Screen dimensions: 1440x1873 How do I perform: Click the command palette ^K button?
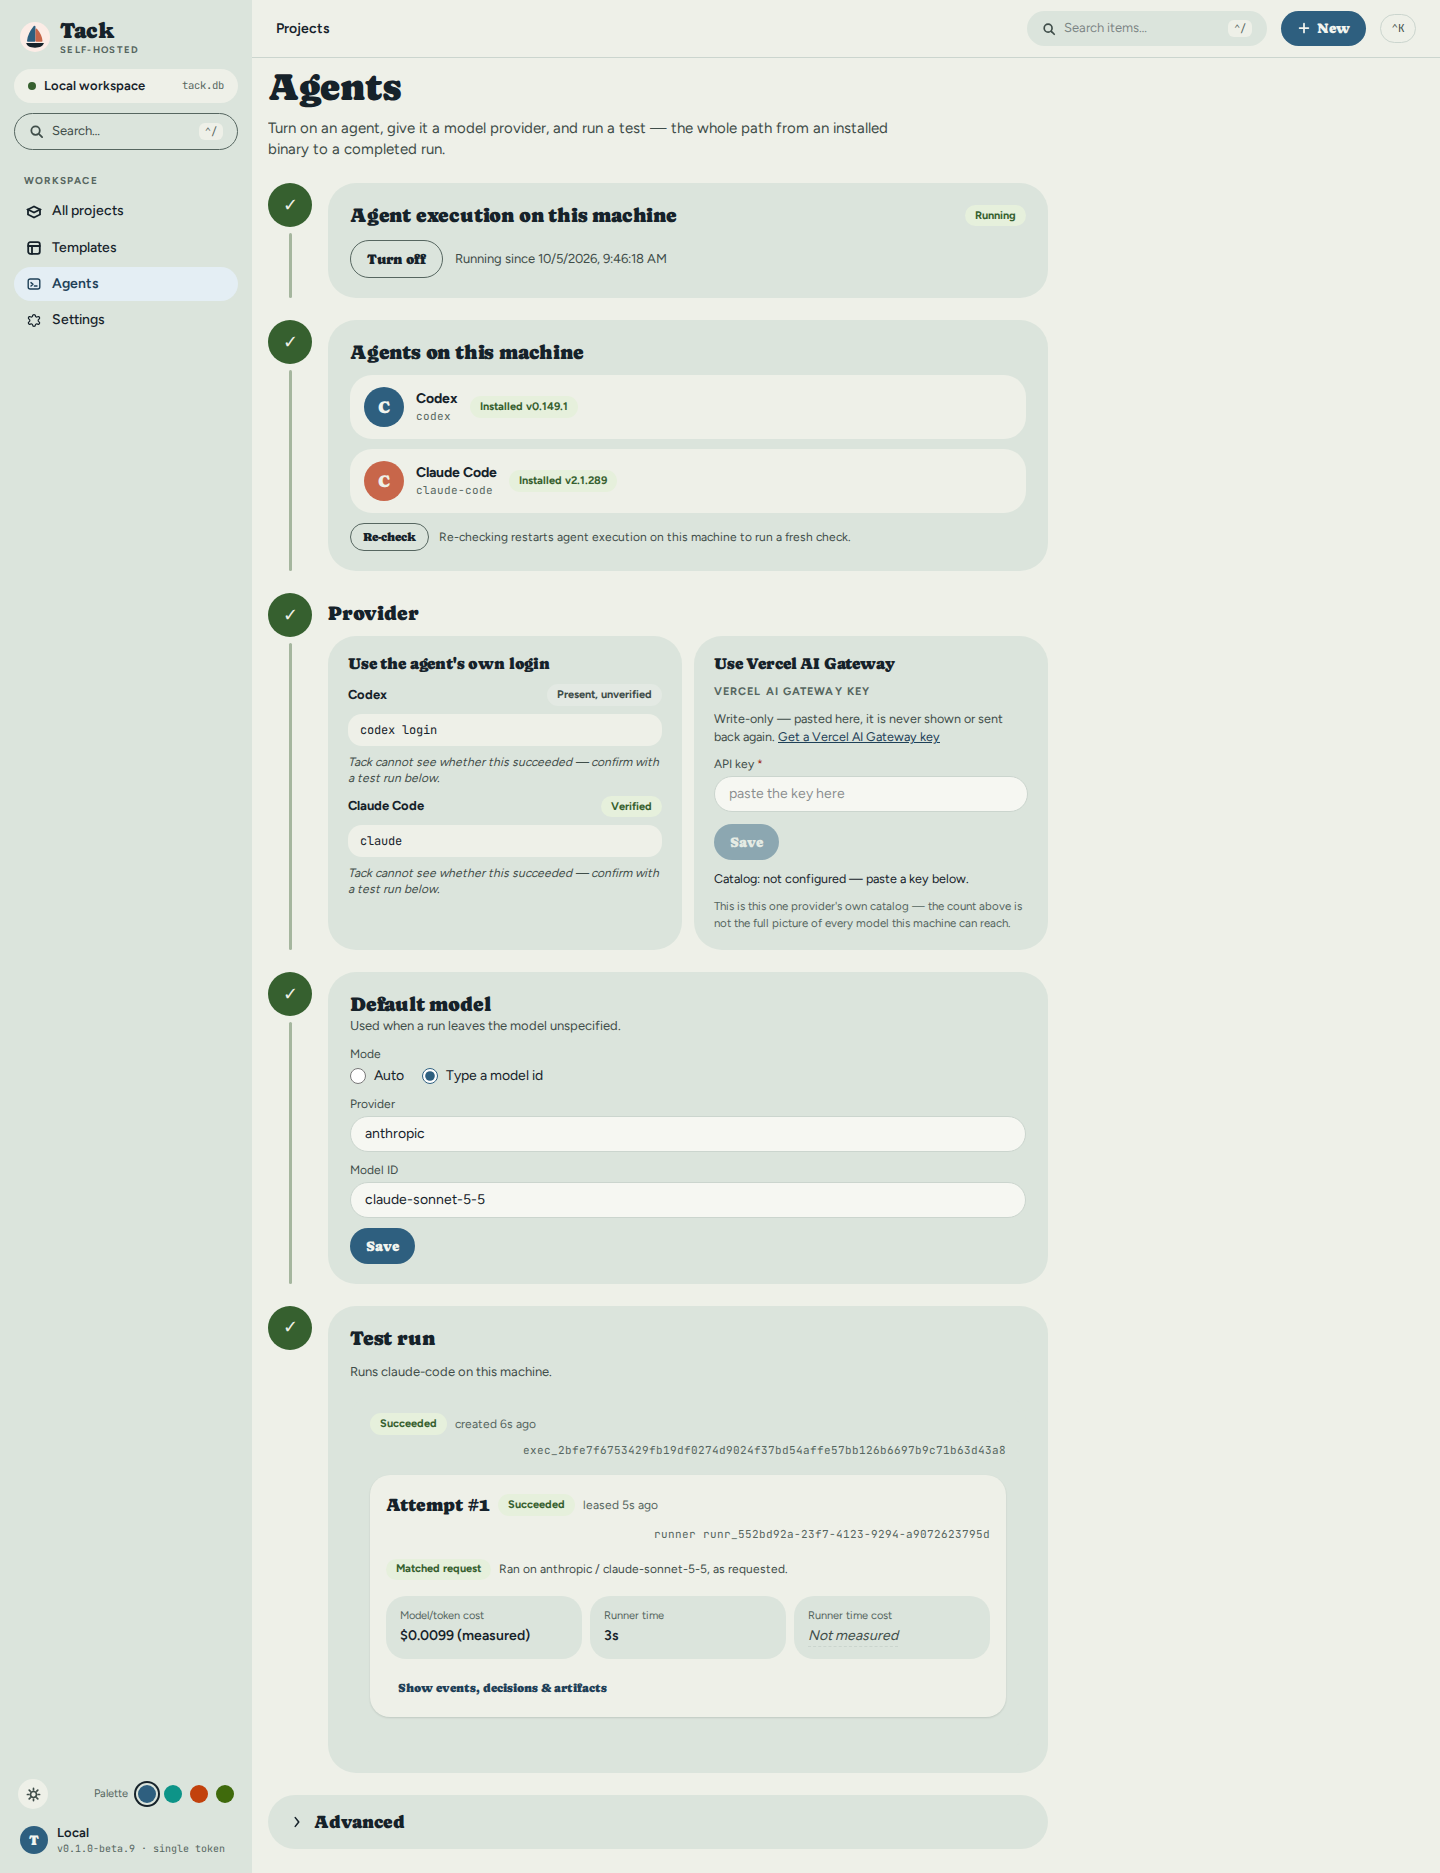(1398, 28)
